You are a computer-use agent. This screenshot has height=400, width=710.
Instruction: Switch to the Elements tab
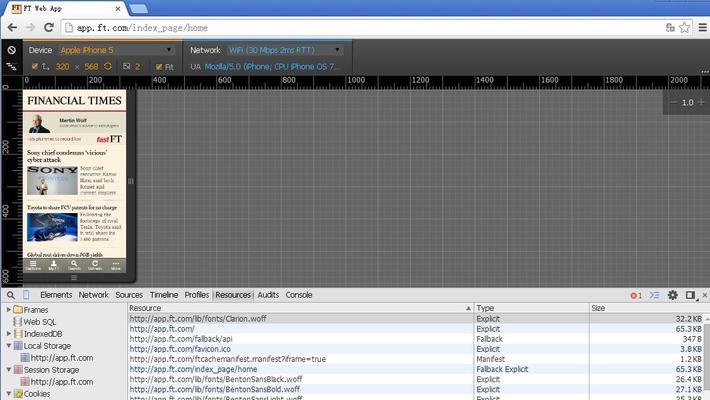pyautogui.click(x=56, y=295)
